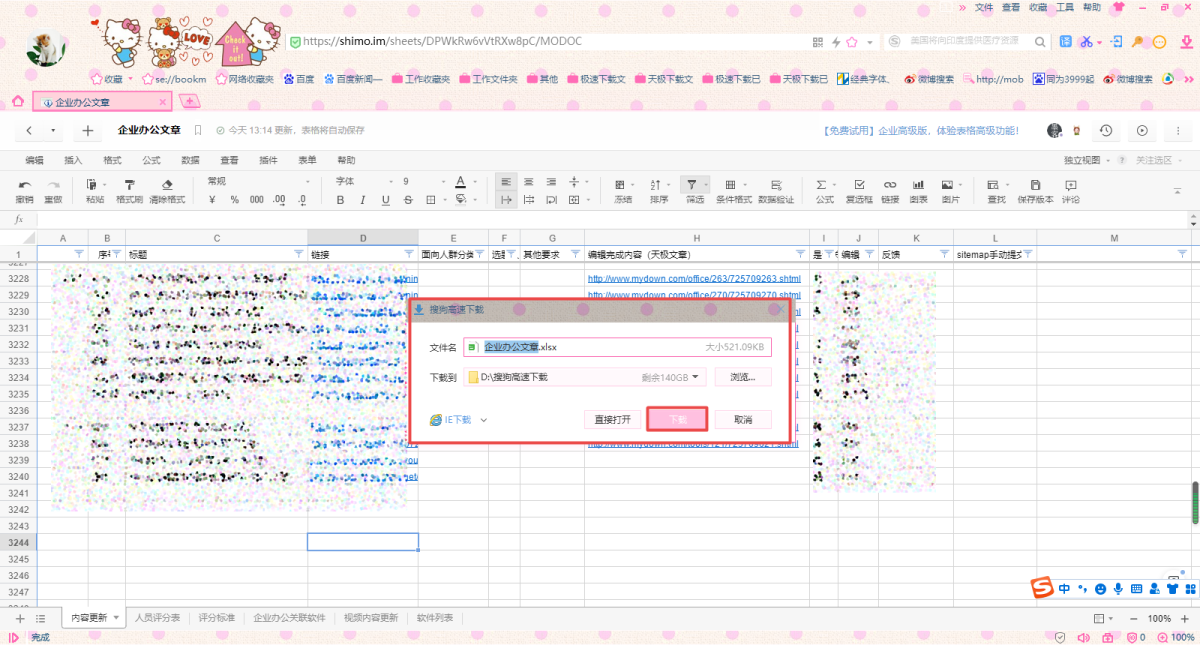Image resolution: width=1200 pixels, height=645 pixels.
Task: Click the file name input field
Action: click(590, 347)
